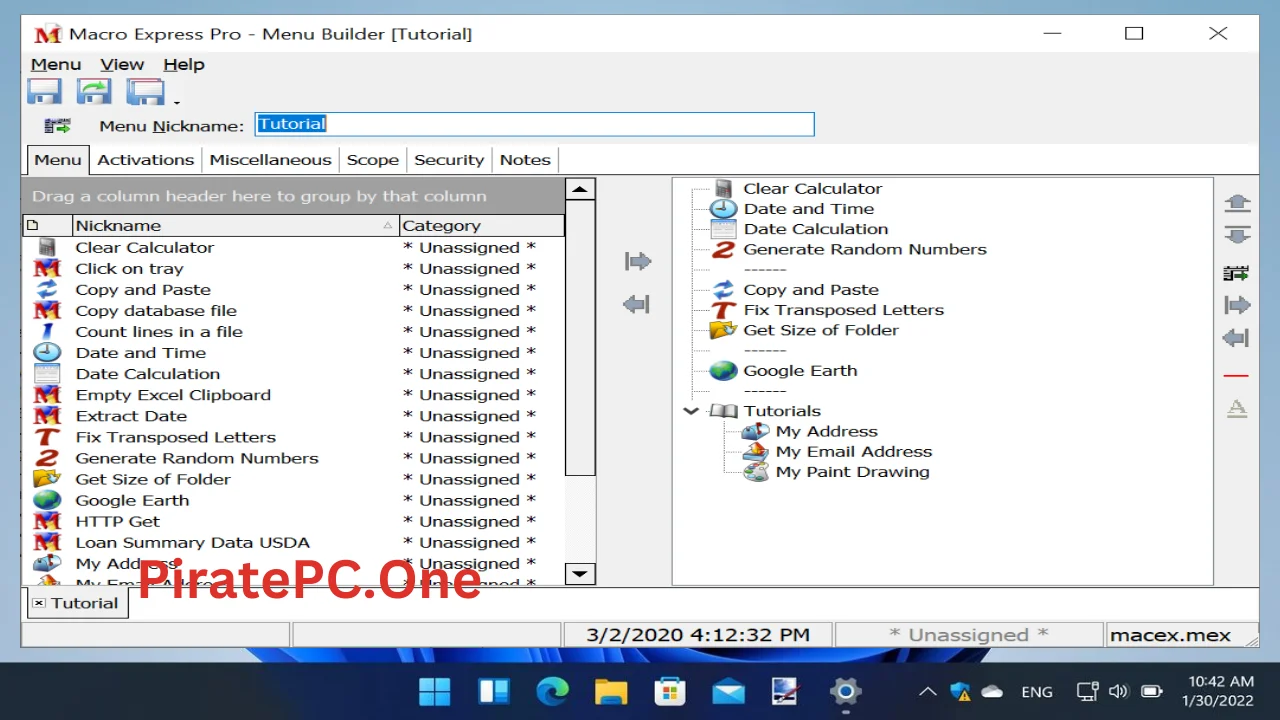Select My Address under Tutorials
Viewport: 1280px width, 720px height.
826,431
